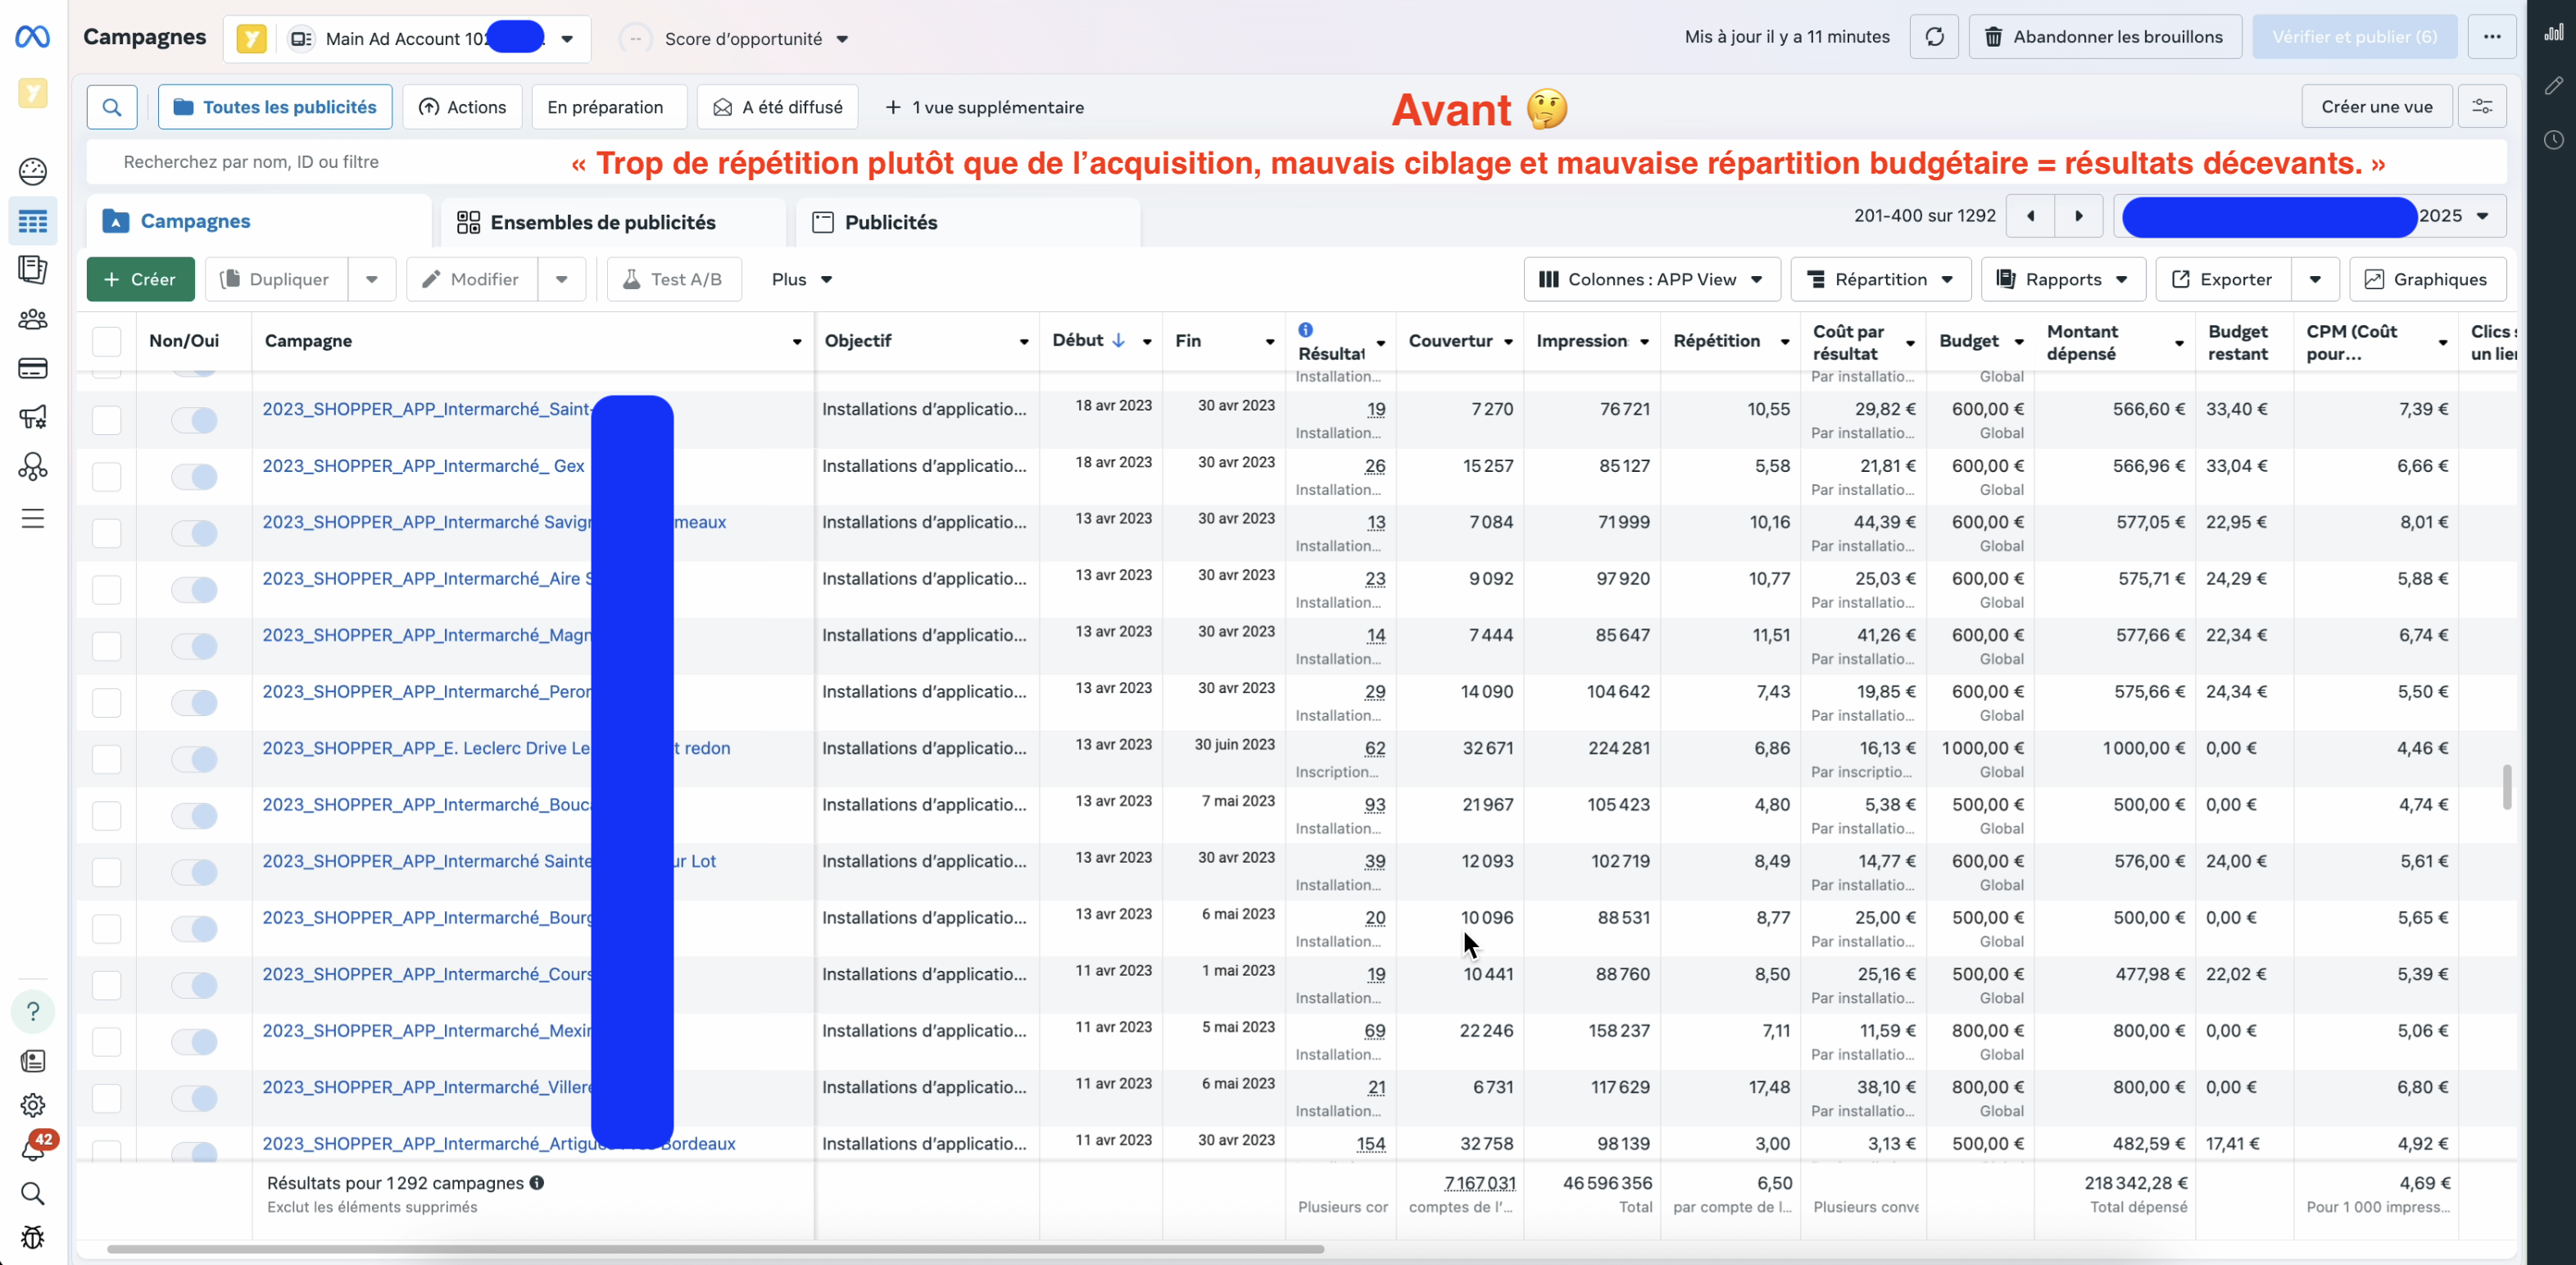Go to next page of campaigns
The image size is (2576, 1265).
pos(2079,216)
